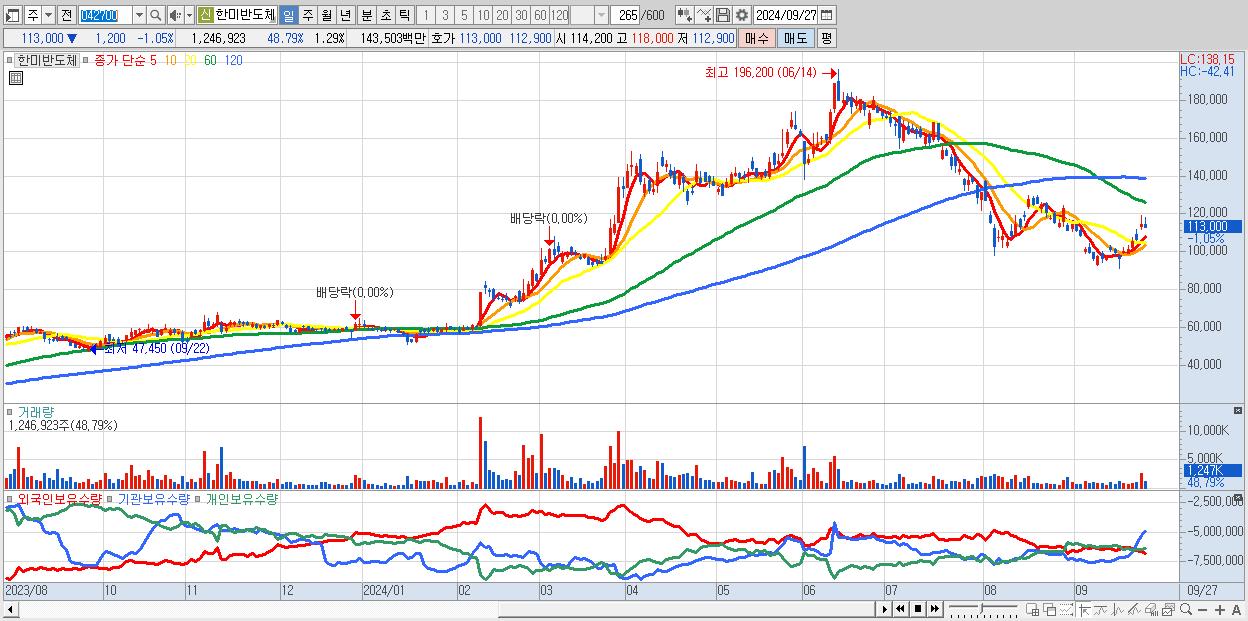Click the zigzag wave tool icon
Image resolution: width=1248 pixels, height=621 pixels.
click(1118, 610)
